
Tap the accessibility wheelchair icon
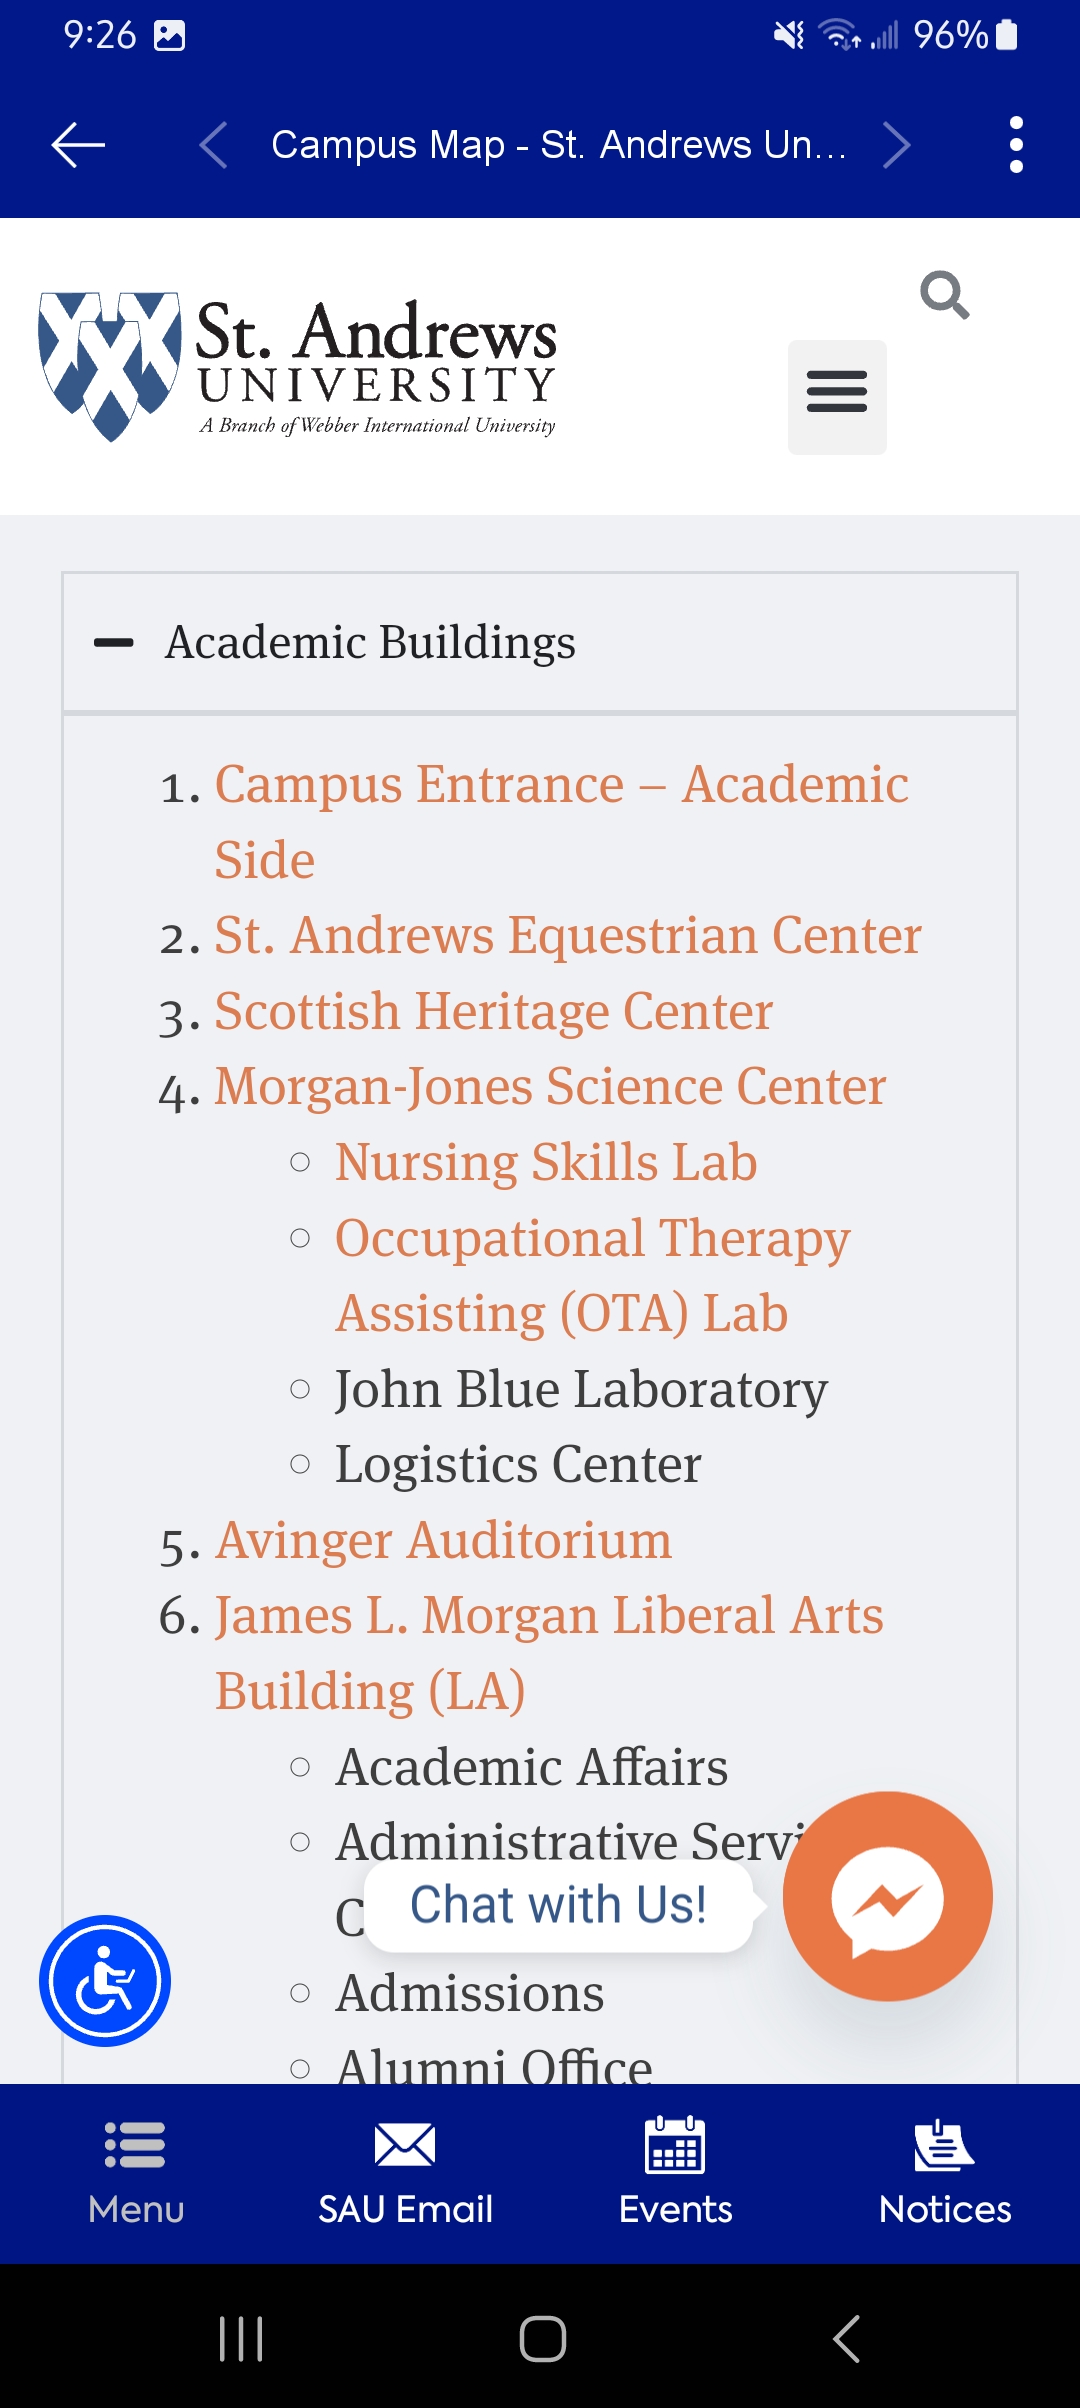pos(105,1981)
